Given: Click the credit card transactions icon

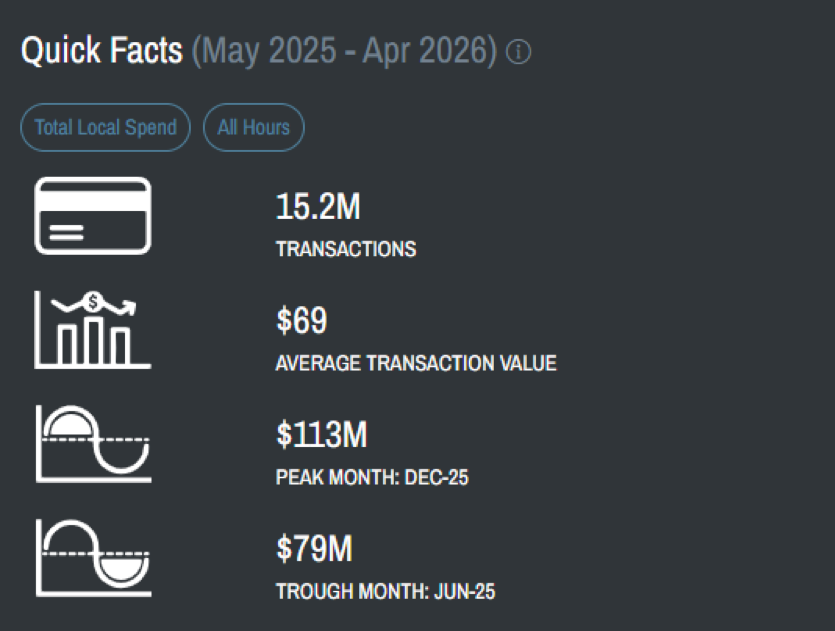Looking at the screenshot, I should coord(93,216).
